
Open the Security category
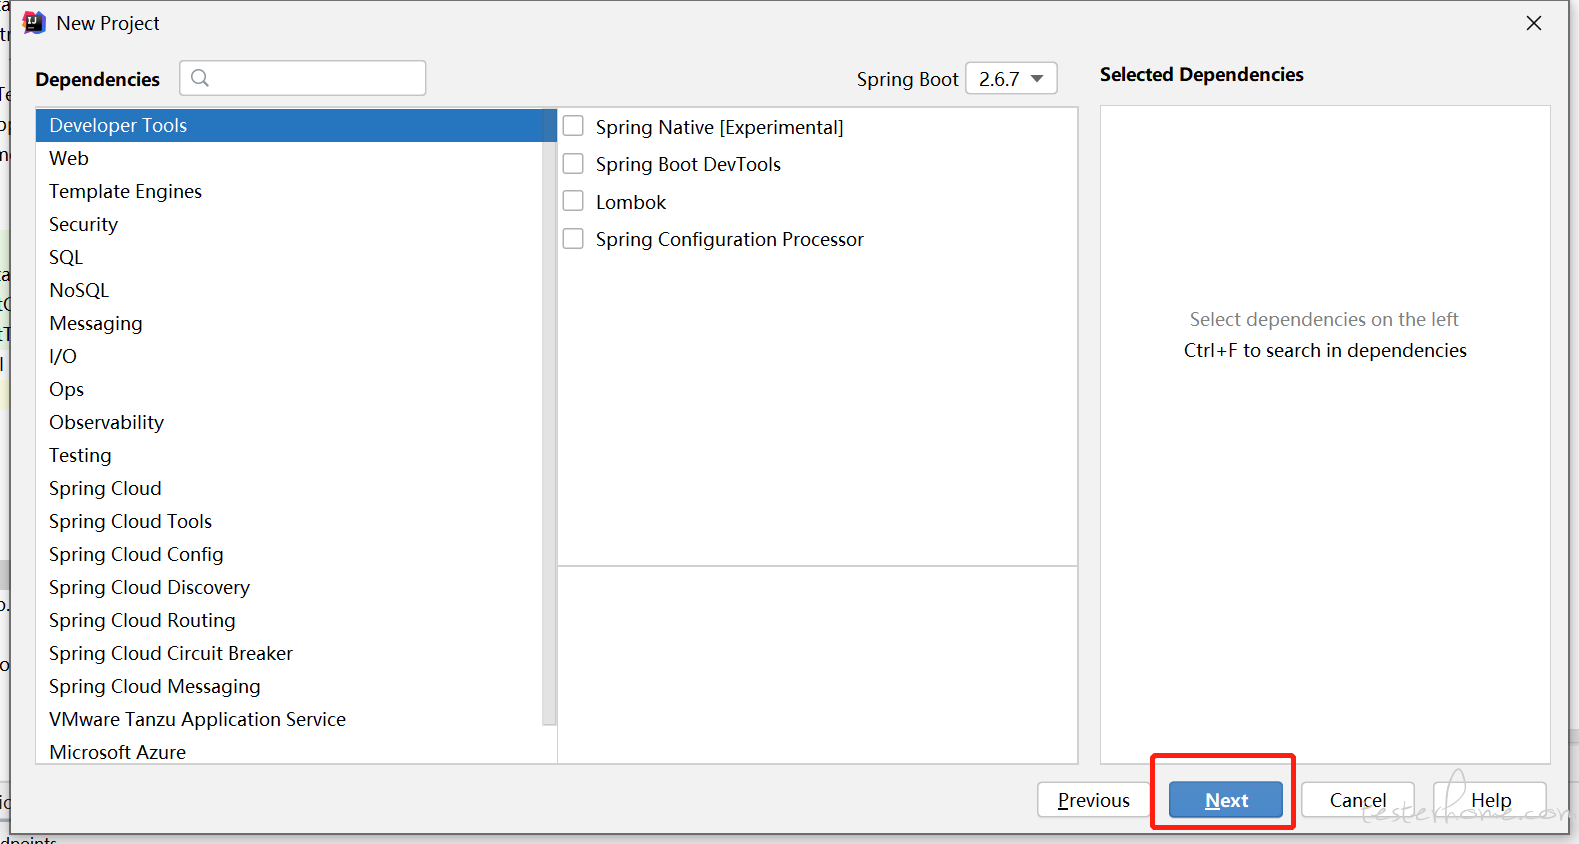point(289,224)
